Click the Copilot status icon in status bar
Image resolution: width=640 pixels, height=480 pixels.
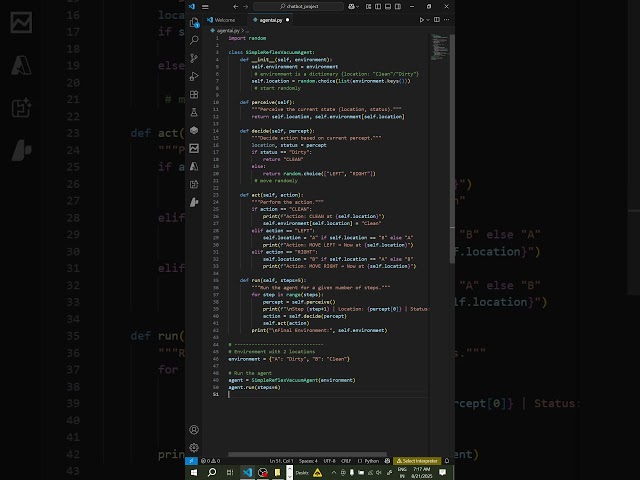(x=387, y=461)
